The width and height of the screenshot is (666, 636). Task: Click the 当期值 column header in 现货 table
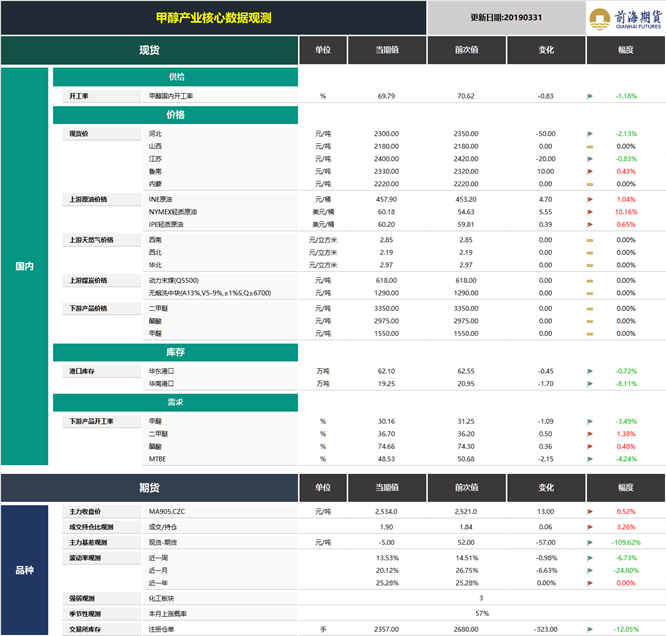tap(387, 50)
